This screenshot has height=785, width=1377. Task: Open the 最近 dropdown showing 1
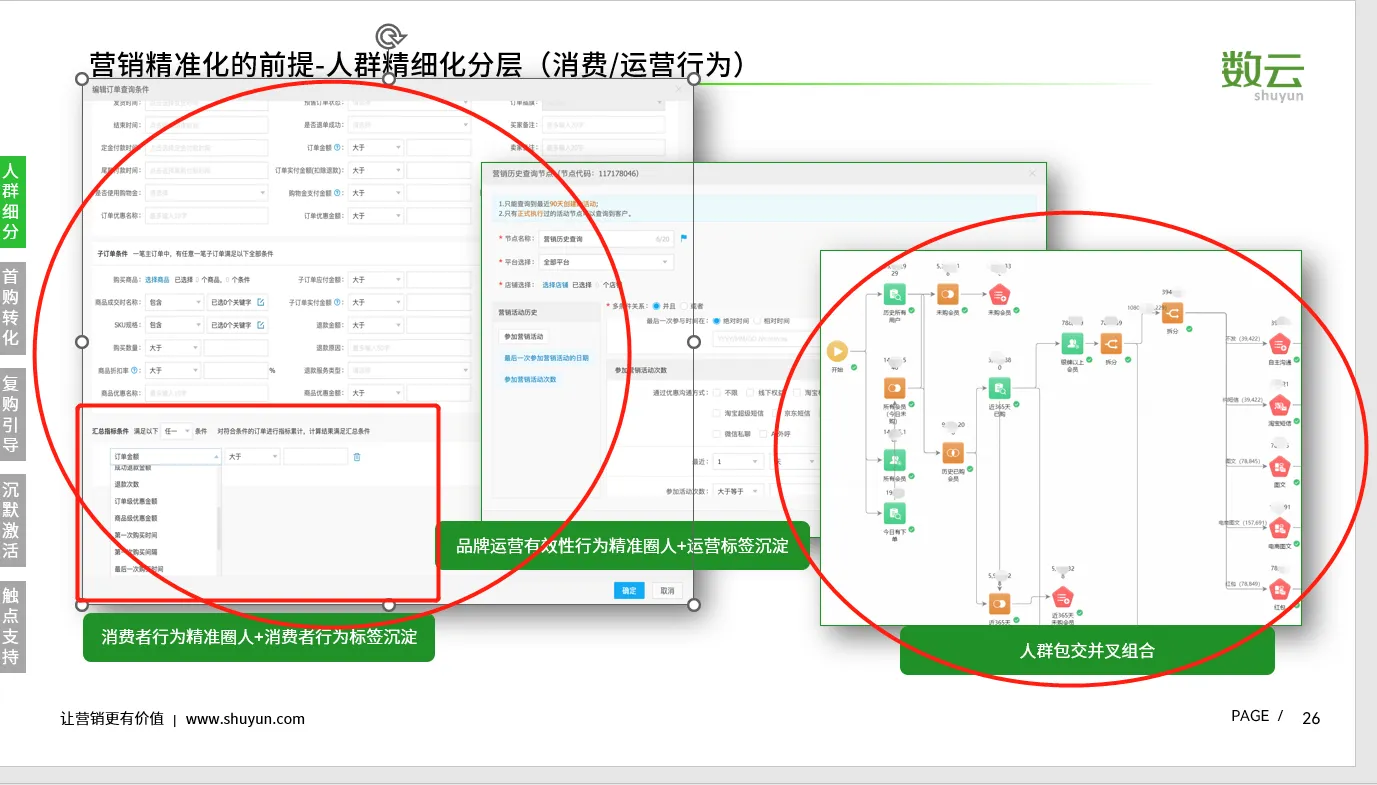[738, 462]
